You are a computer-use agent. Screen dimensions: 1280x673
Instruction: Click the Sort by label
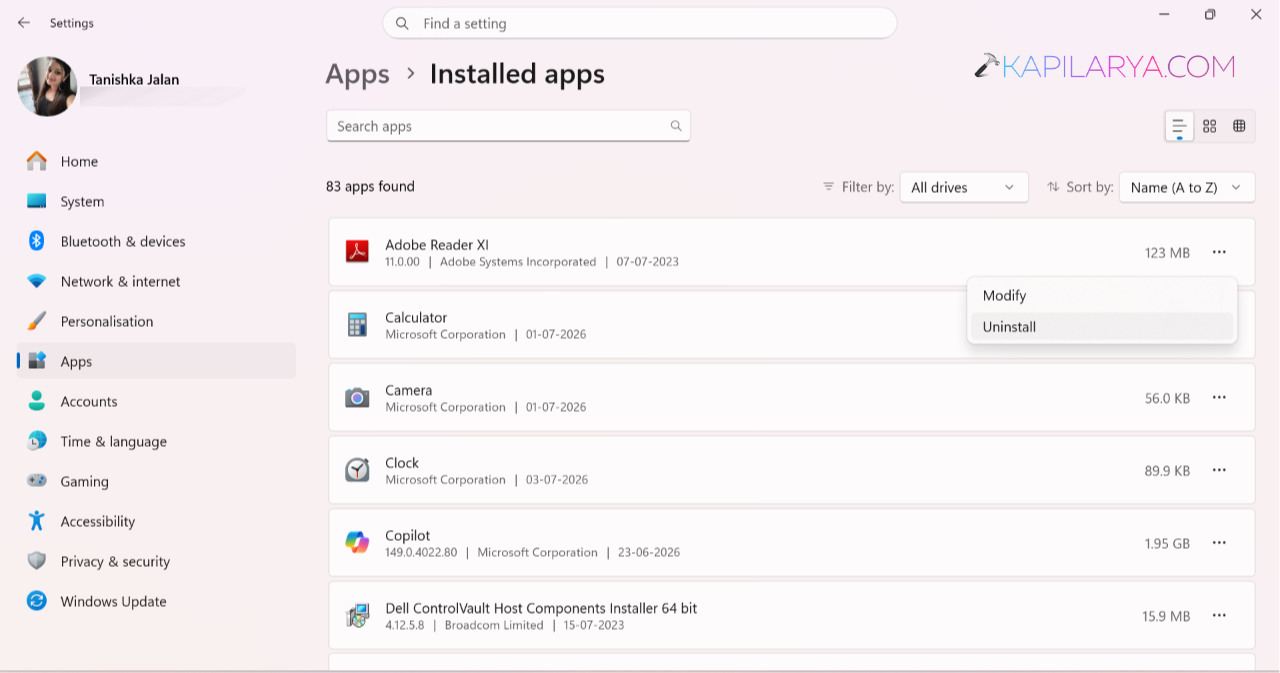pos(1089,187)
